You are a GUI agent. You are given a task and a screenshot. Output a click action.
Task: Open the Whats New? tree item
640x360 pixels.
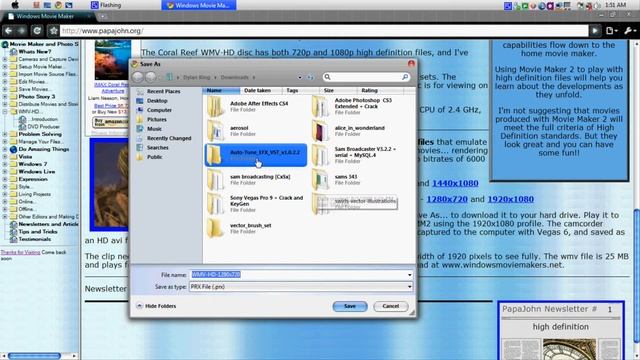35,52
